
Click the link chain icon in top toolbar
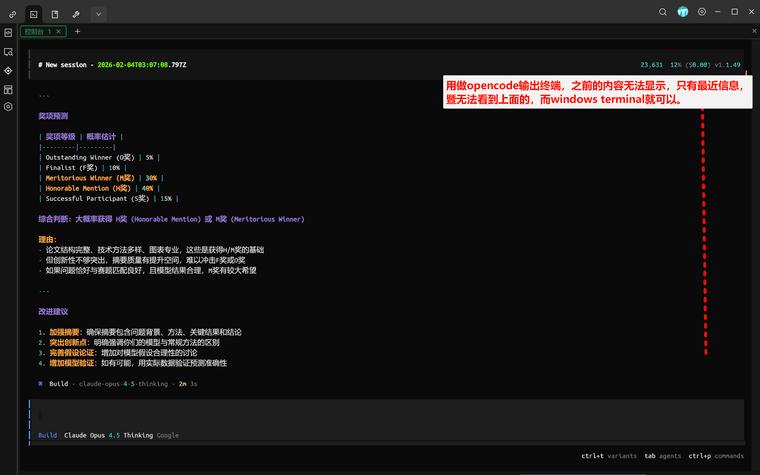tap(13, 15)
